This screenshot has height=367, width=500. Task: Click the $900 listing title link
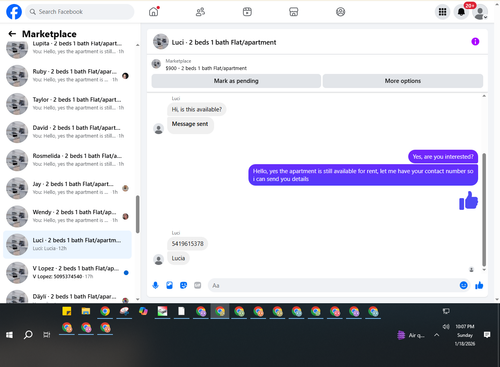[206, 68]
